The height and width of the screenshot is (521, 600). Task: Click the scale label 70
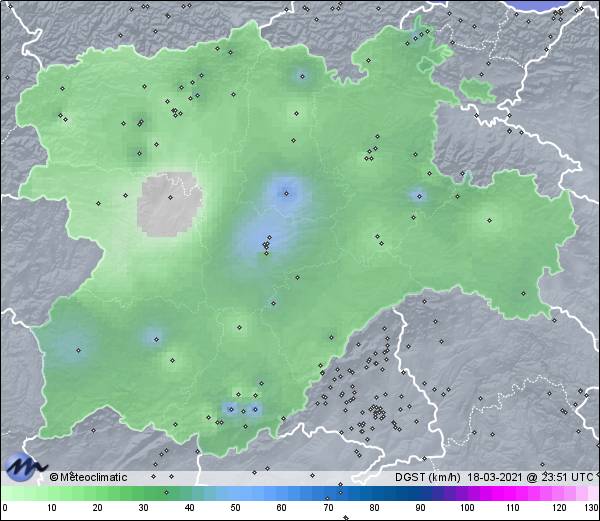pos(328,508)
